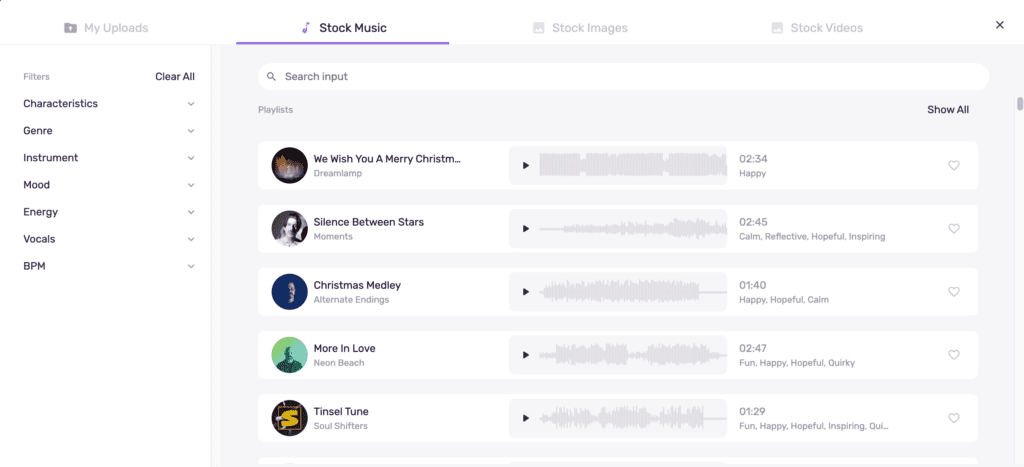Expand the Characteristics filter
Screen dimensions: 1024x467
point(108,104)
